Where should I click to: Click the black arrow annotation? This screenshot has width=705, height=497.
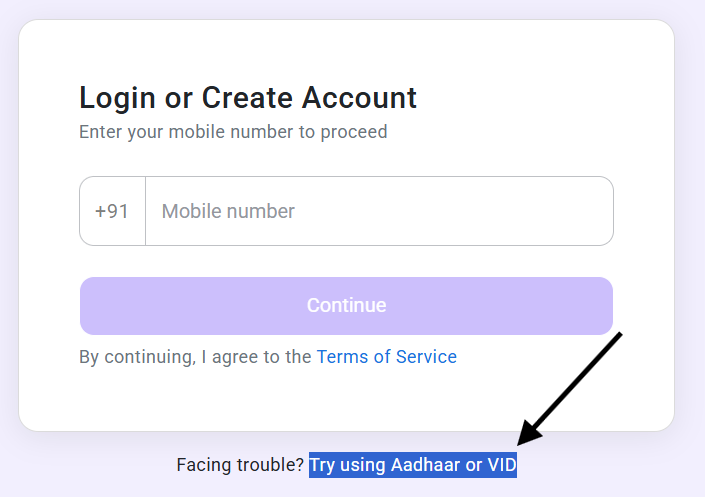(x=570, y=389)
